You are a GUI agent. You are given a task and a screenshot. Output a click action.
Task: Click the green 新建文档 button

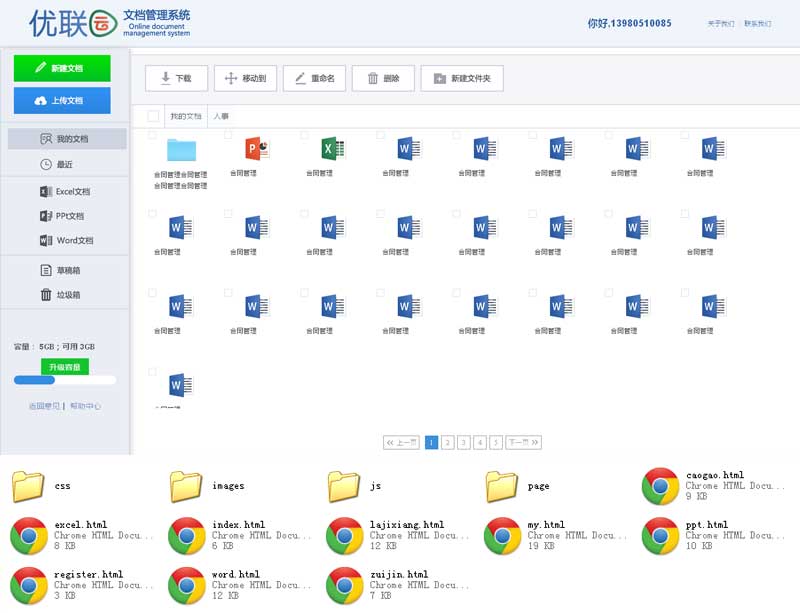point(62,68)
